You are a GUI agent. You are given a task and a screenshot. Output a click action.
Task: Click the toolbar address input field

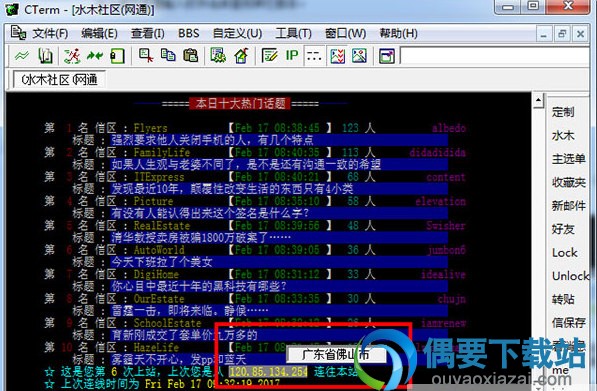click(495, 57)
